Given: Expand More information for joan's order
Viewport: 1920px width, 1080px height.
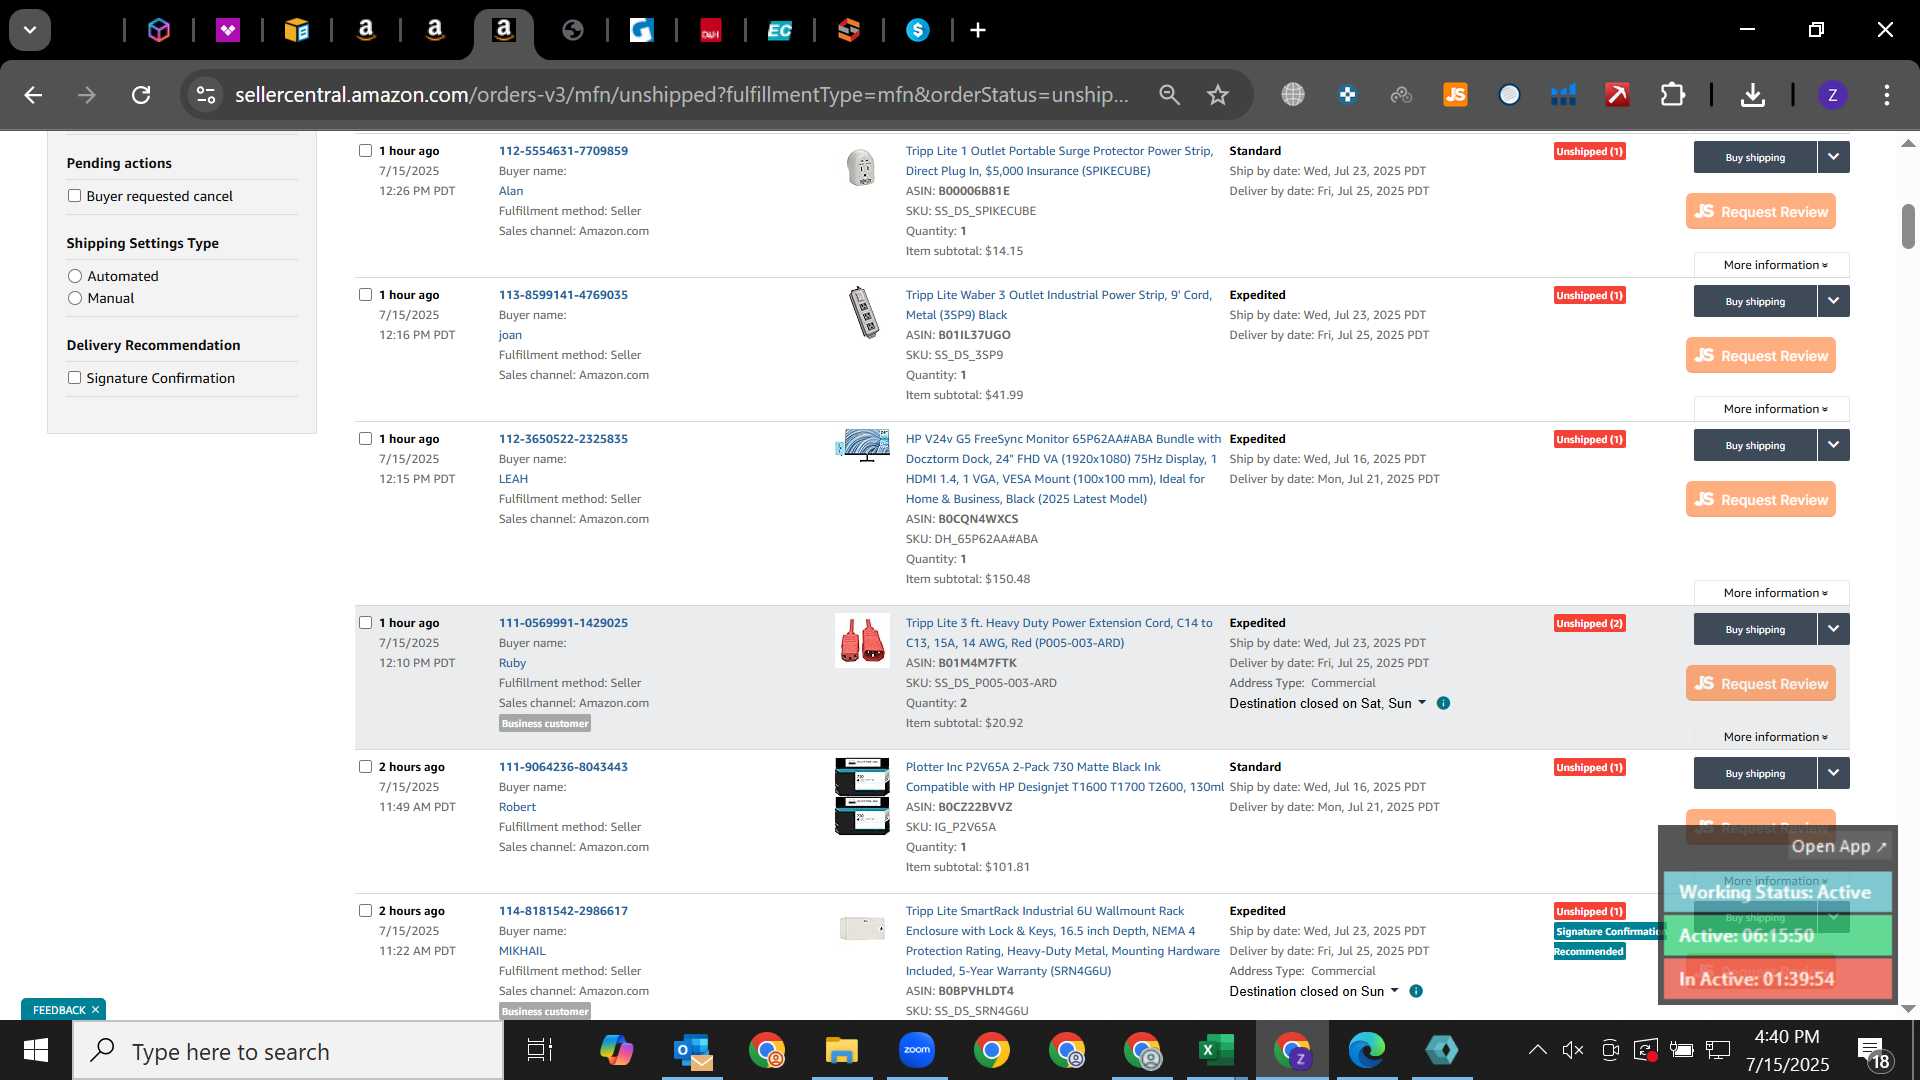Looking at the screenshot, I should (x=1772, y=409).
